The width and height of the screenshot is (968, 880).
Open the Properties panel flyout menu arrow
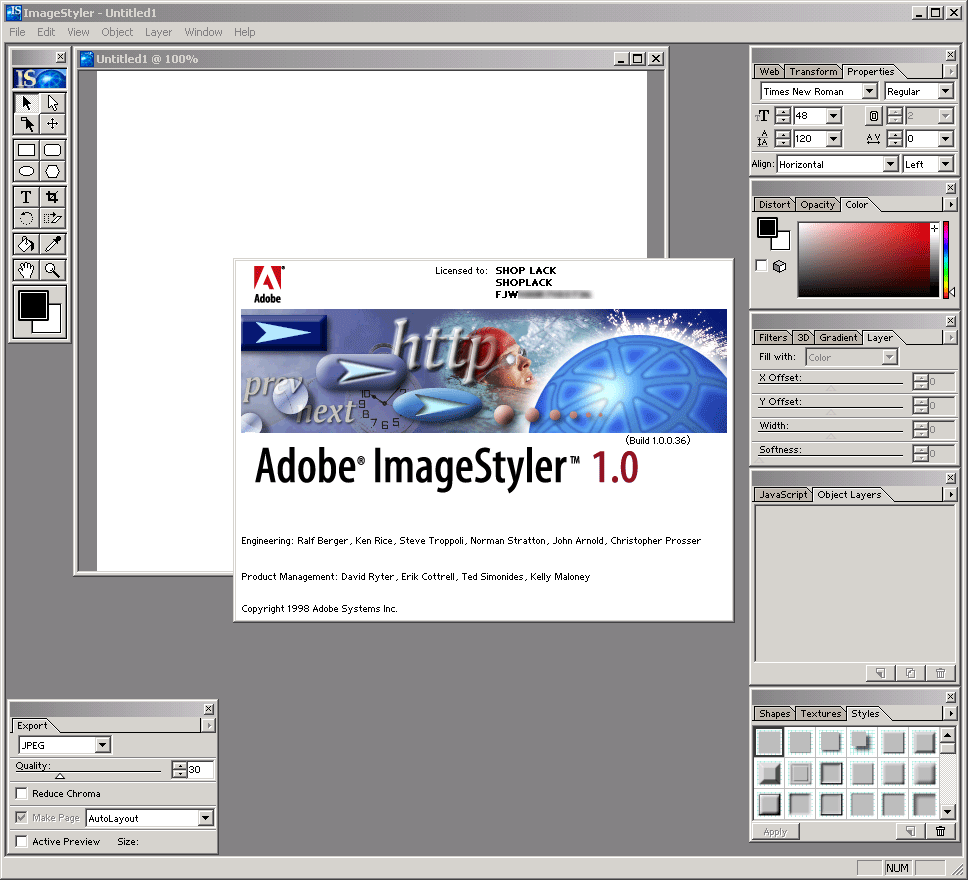coord(950,72)
